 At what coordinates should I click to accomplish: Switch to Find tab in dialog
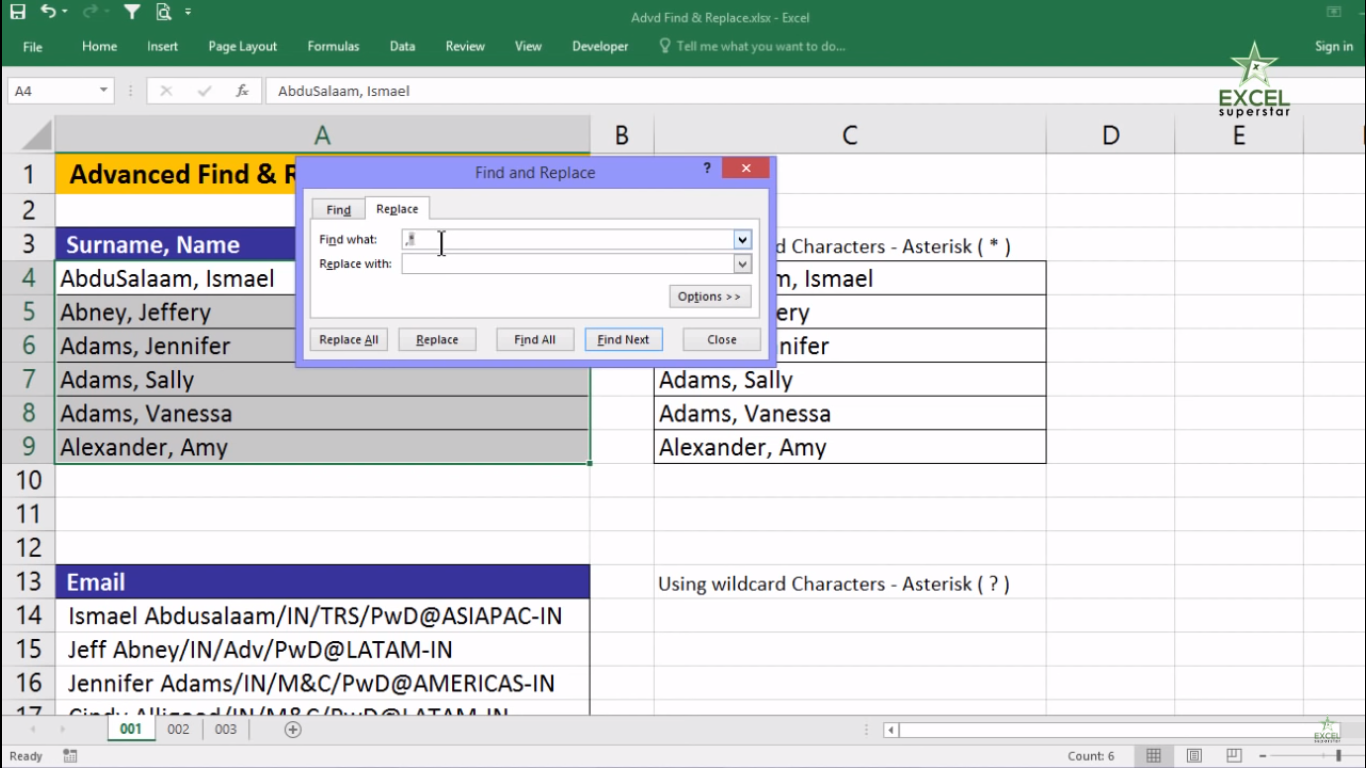339,209
